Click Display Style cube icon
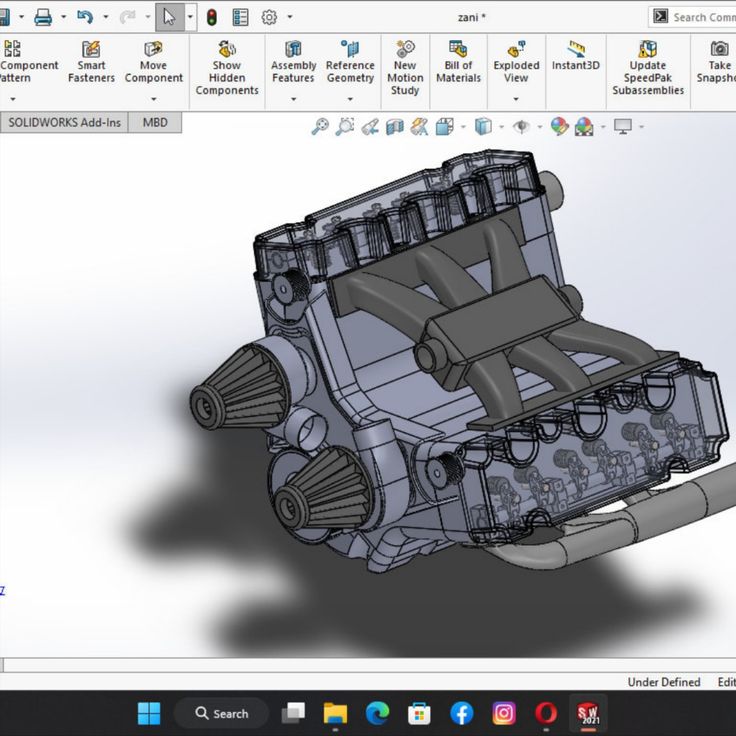The width and height of the screenshot is (736, 736). tap(483, 126)
